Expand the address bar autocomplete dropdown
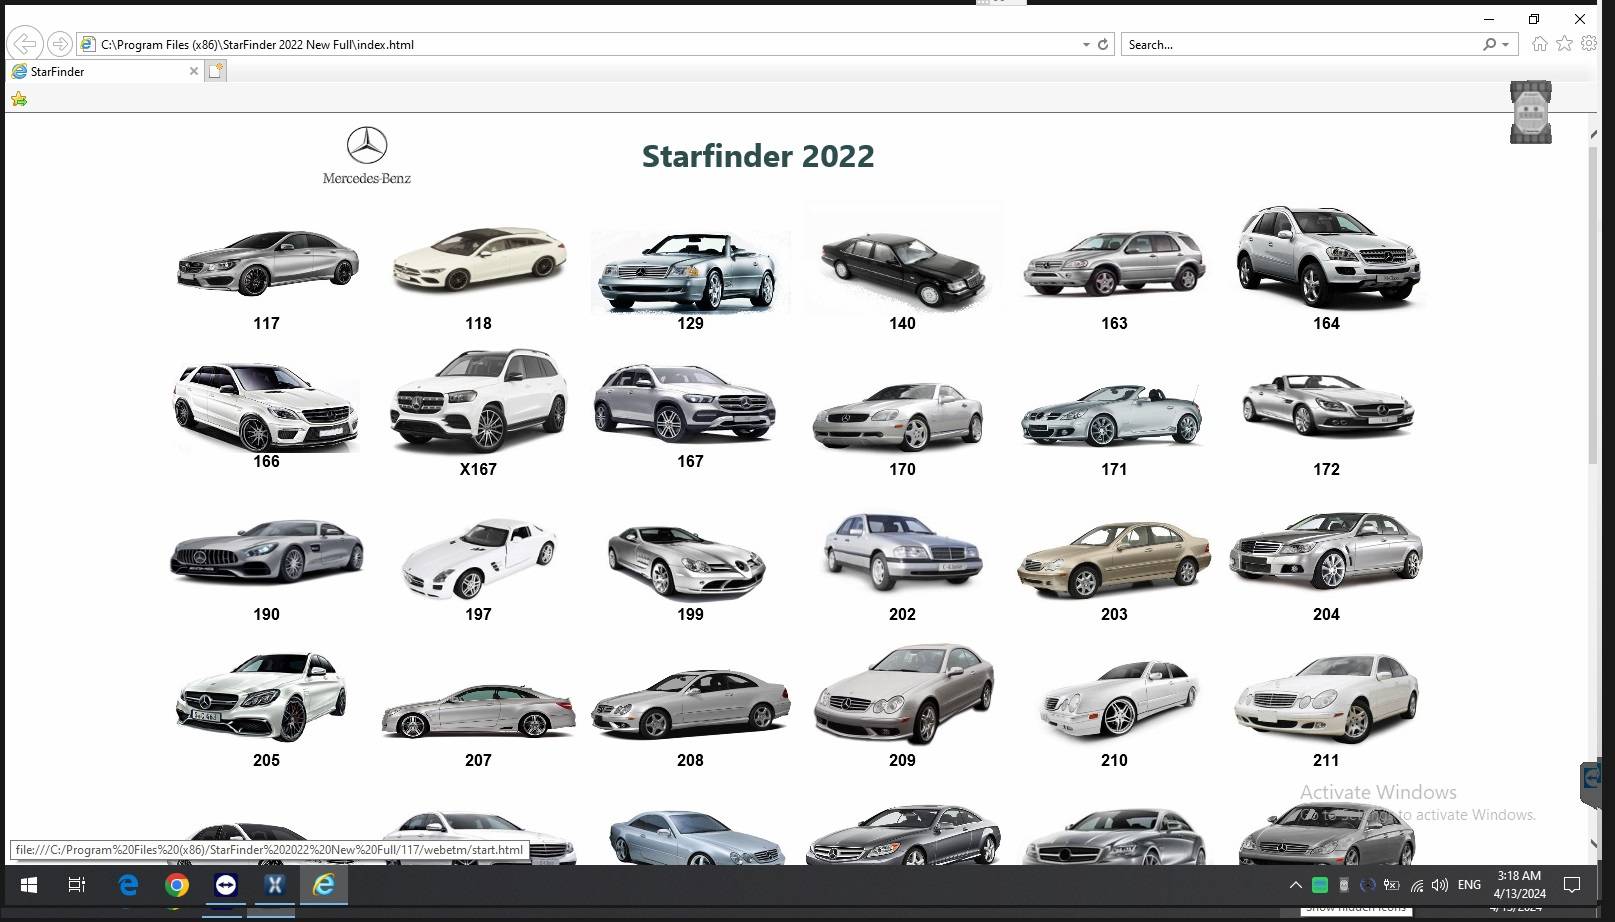Image resolution: width=1615 pixels, height=922 pixels. point(1086,45)
